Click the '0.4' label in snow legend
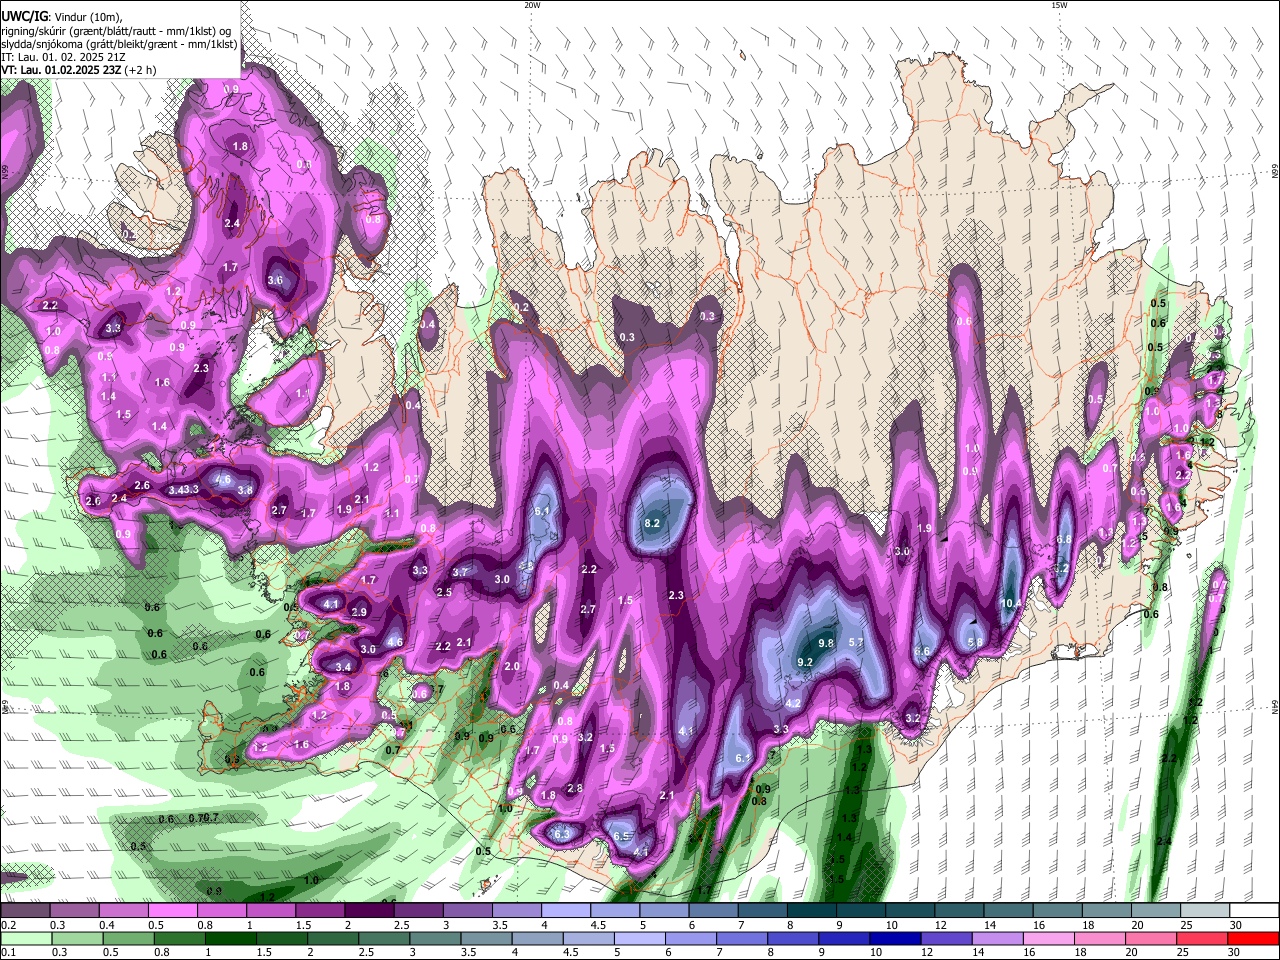This screenshot has height=960, width=1280. click(x=107, y=925)
